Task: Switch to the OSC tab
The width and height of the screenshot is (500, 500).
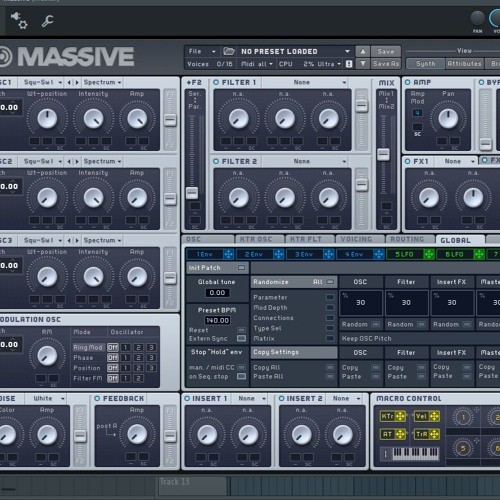Action: 207,239
